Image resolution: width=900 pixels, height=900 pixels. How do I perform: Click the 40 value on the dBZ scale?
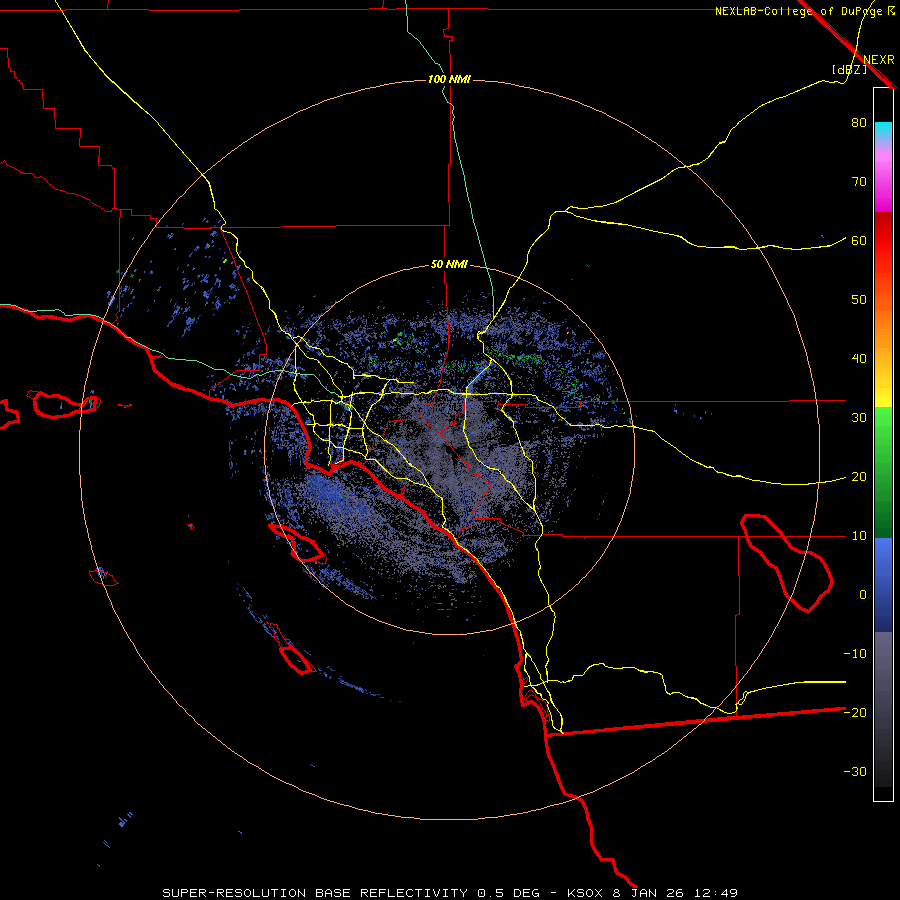pyautogui.click(x=859, y=359)
